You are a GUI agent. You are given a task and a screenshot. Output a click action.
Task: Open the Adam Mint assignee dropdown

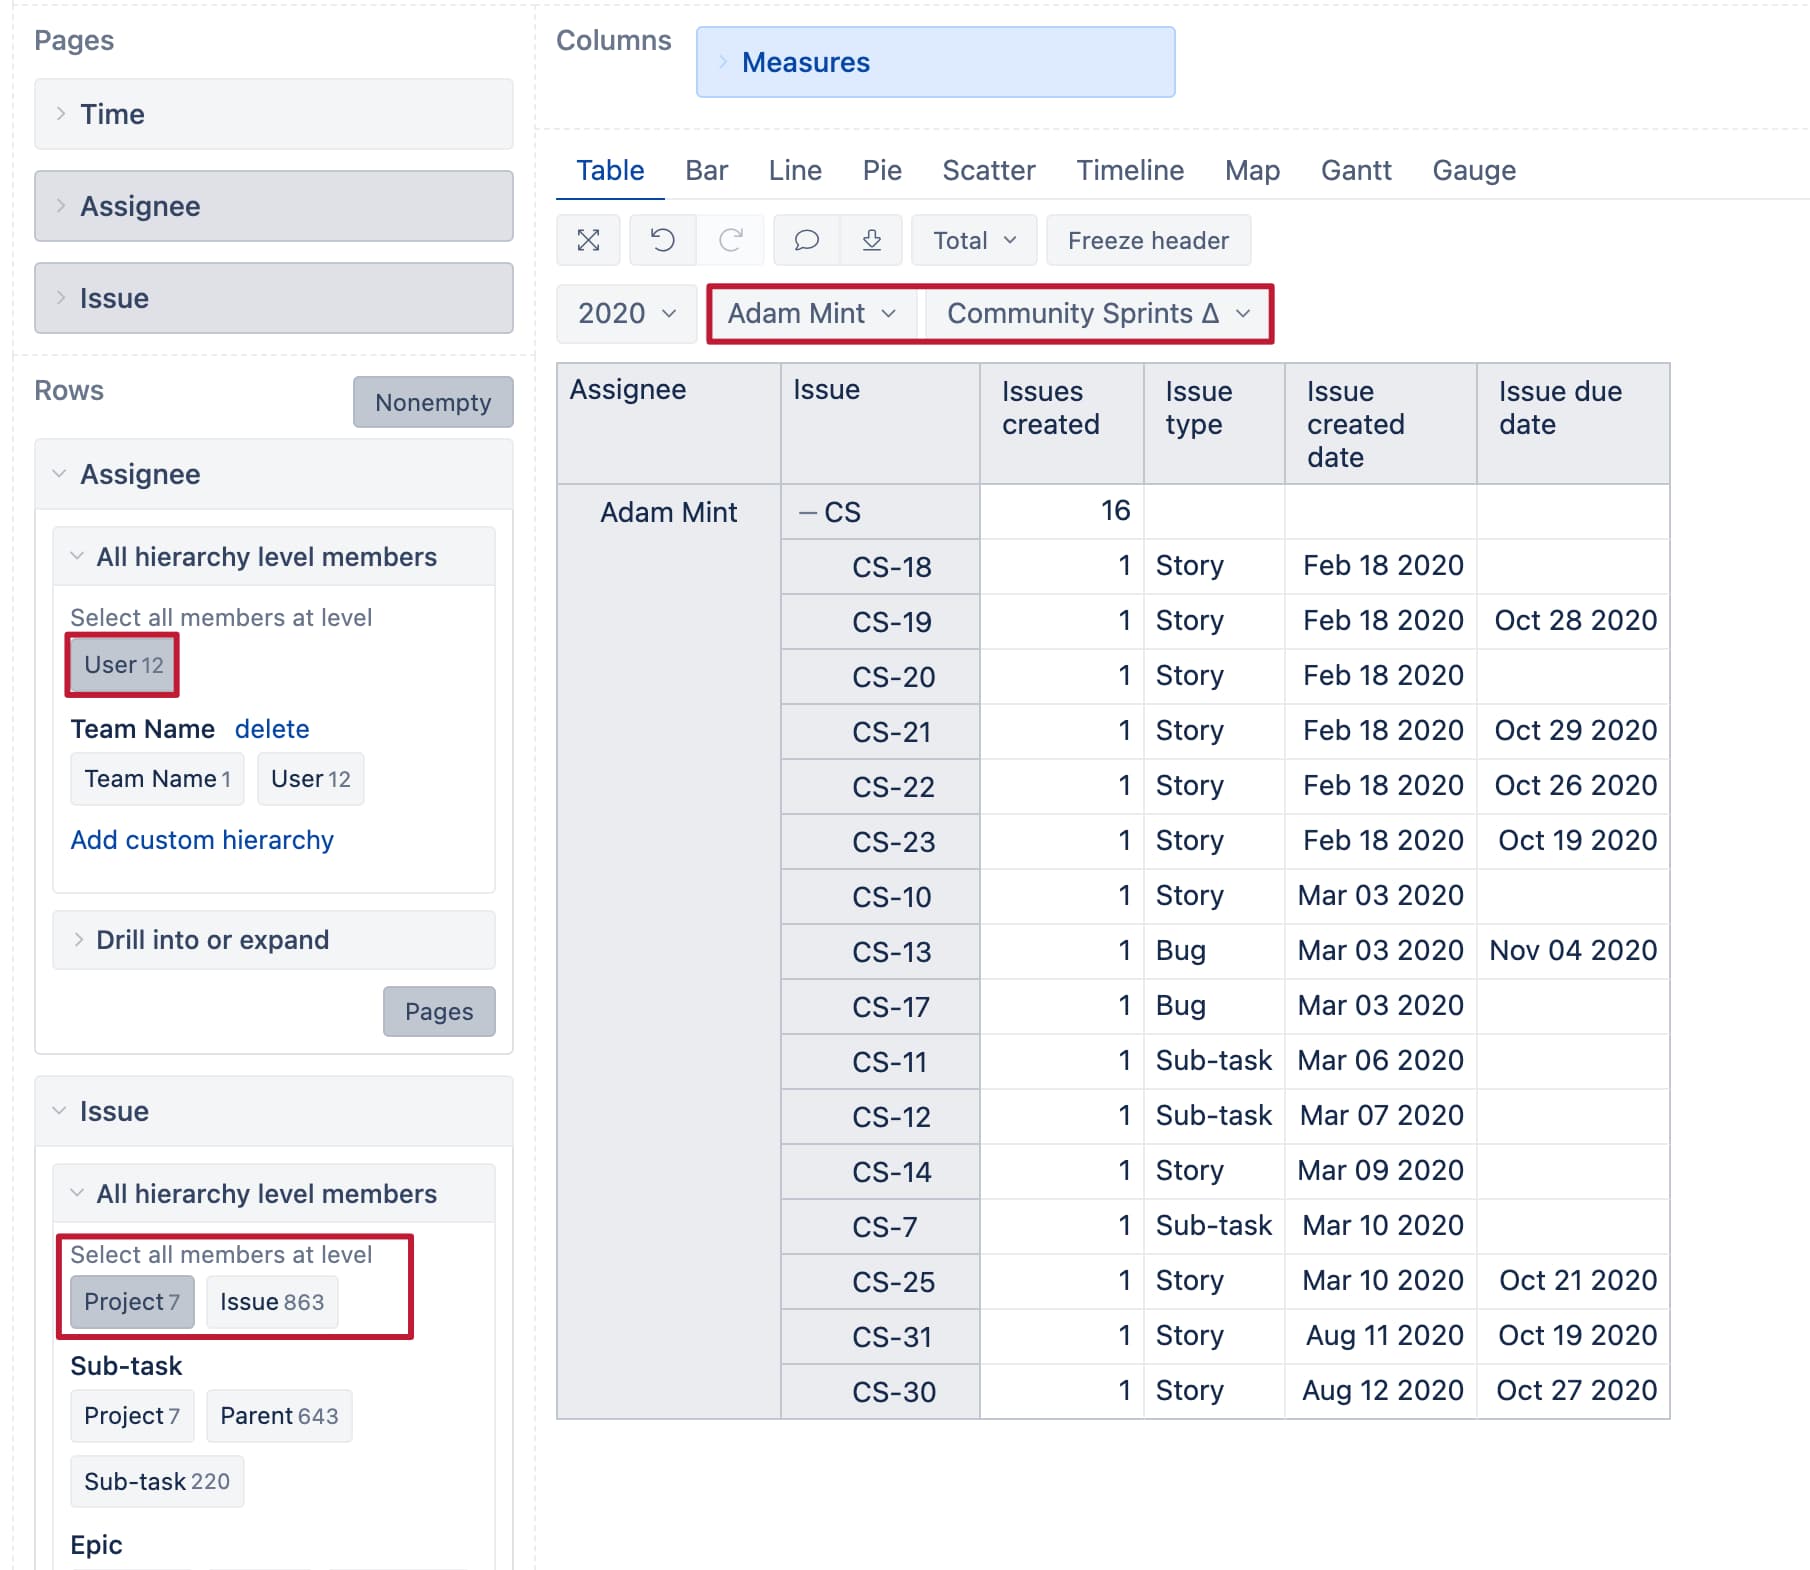pyautogui.click(x=811, y=313)
